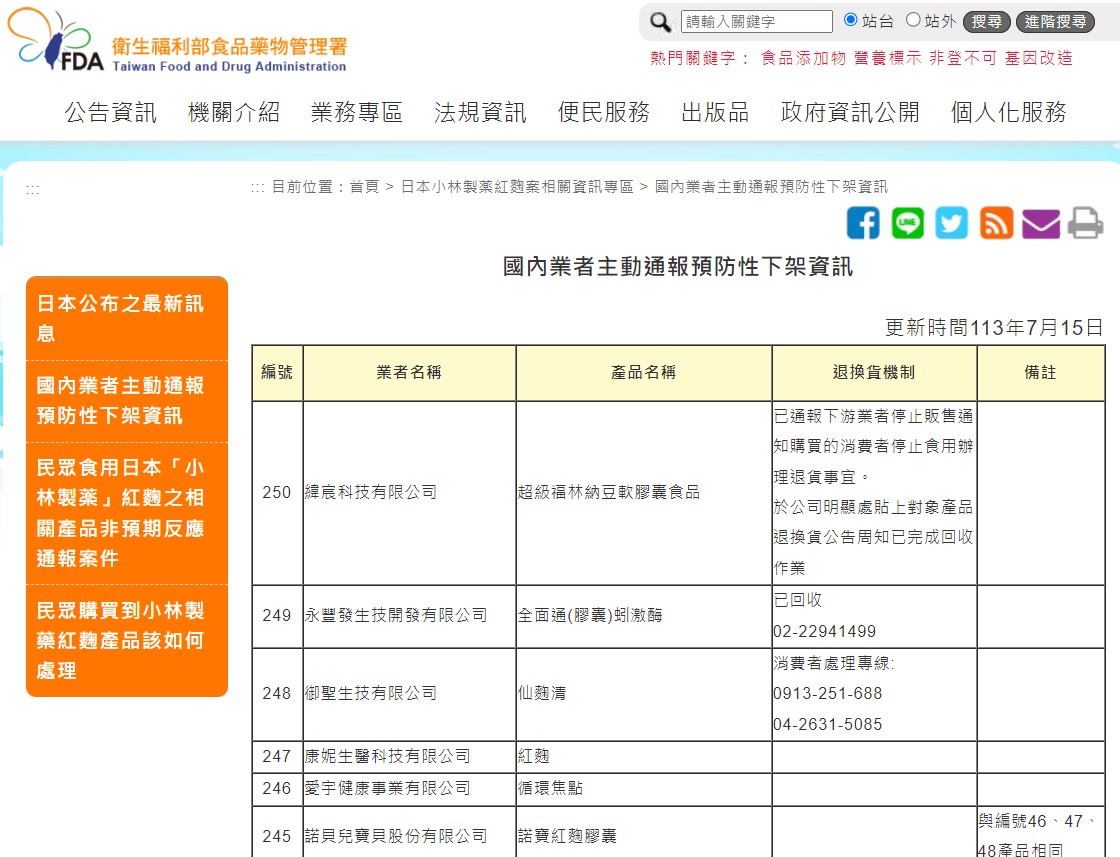Image resolution: width=1120 pixels, height=857 pixels.
Task: Open hot keyword 基因改造
Action: click(1039, 58)
